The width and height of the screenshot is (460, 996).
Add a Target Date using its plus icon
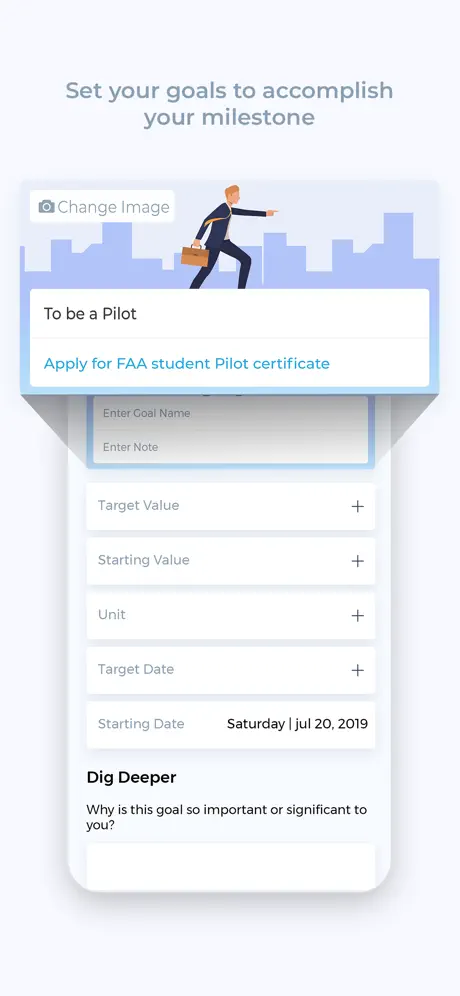[x=358, y=670]
